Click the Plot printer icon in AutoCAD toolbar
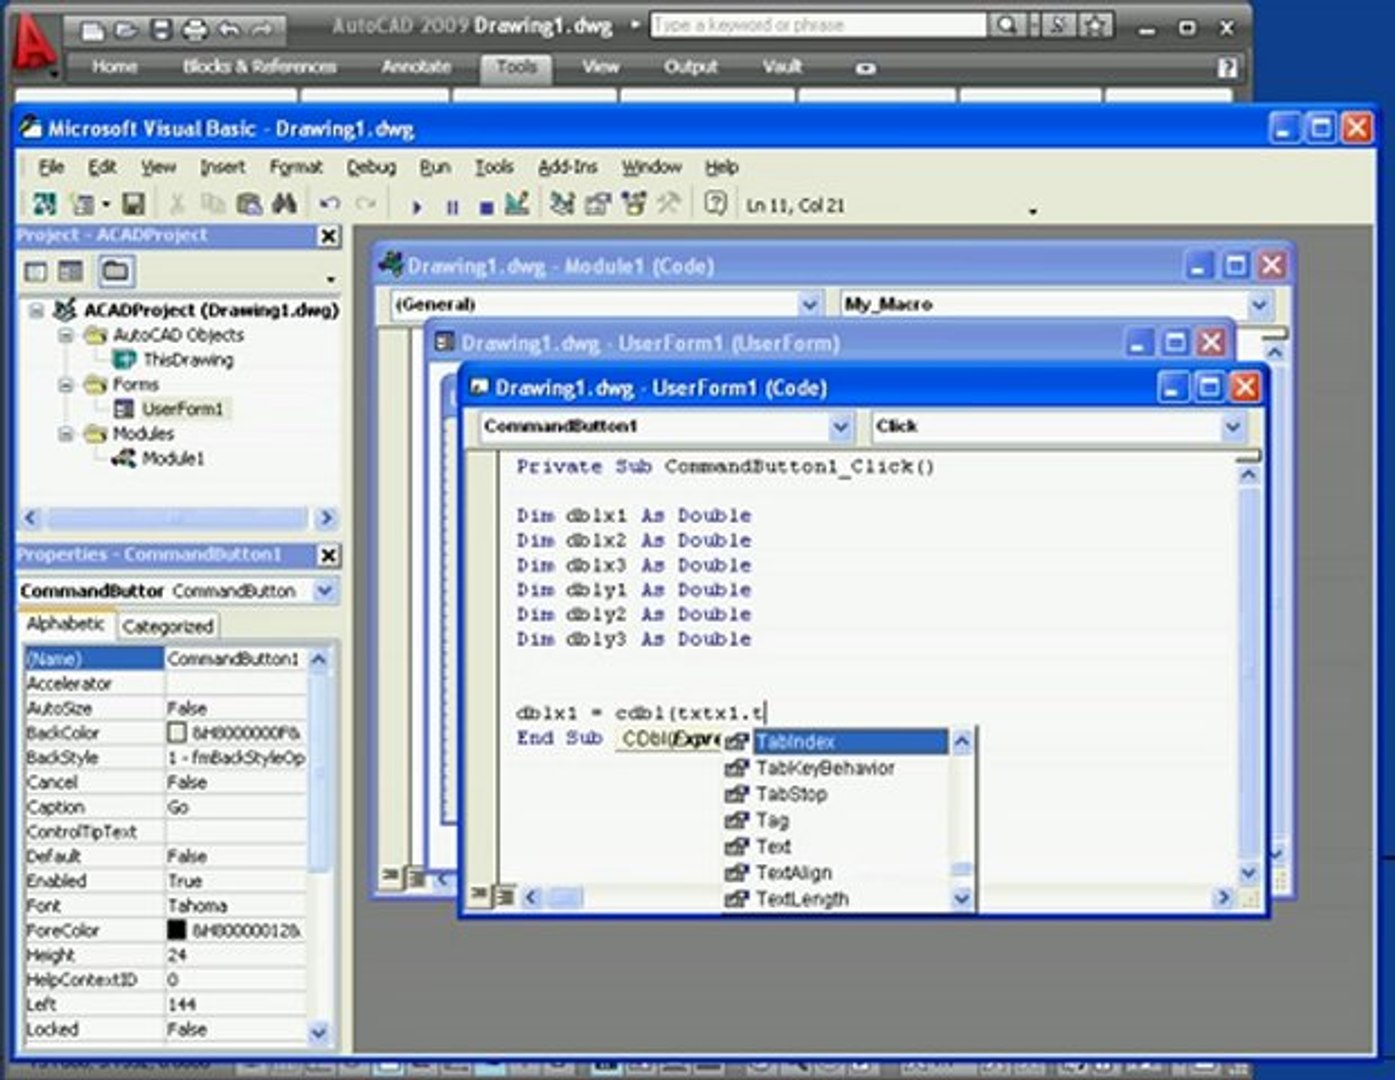 194,30
